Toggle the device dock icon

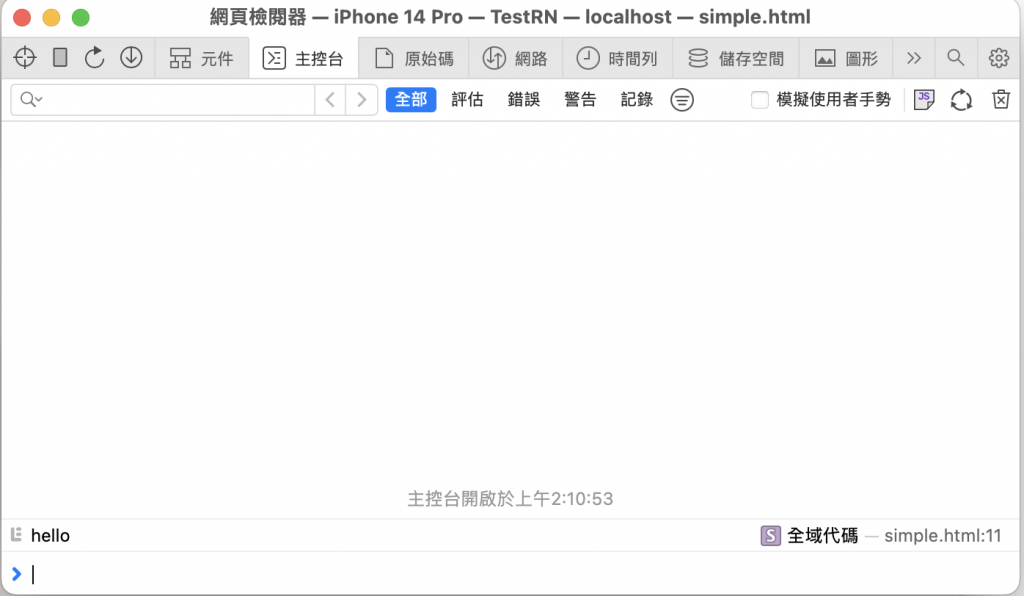pyautogui.click(x=60, y=58)
